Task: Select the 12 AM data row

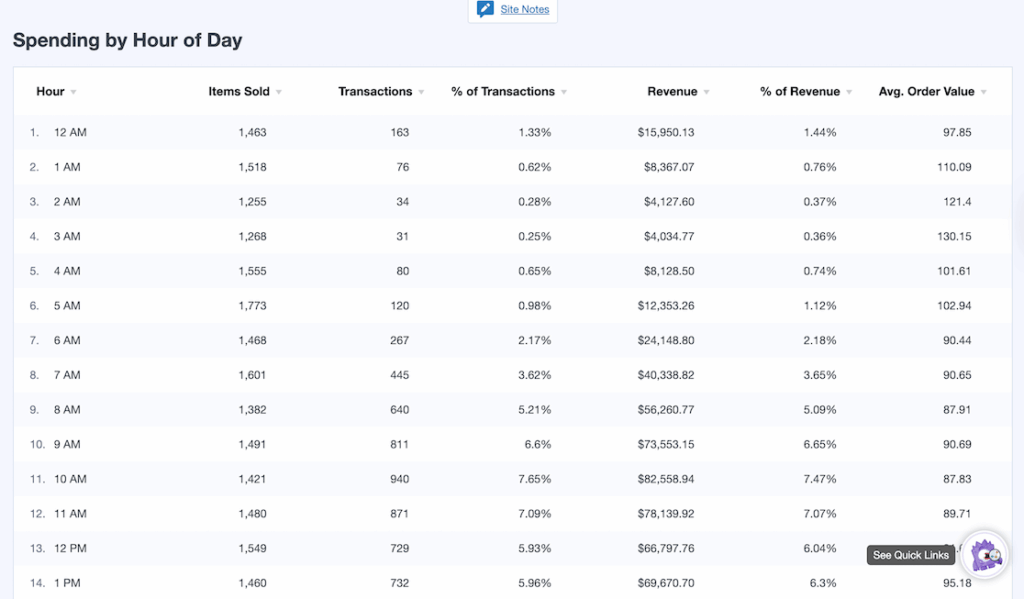Action: (500, 132)
